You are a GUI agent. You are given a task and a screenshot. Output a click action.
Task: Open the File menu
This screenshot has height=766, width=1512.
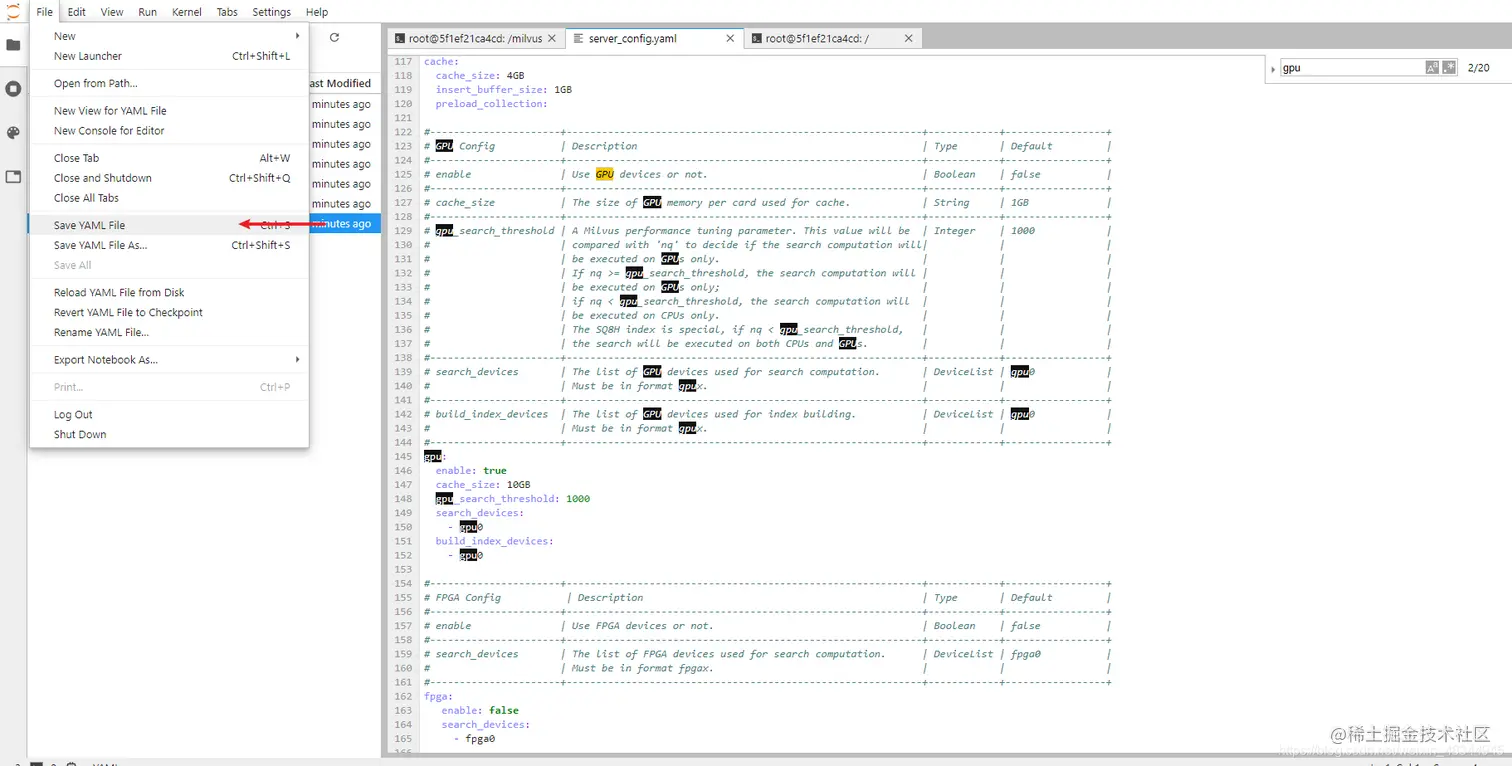tap(45, 12)
